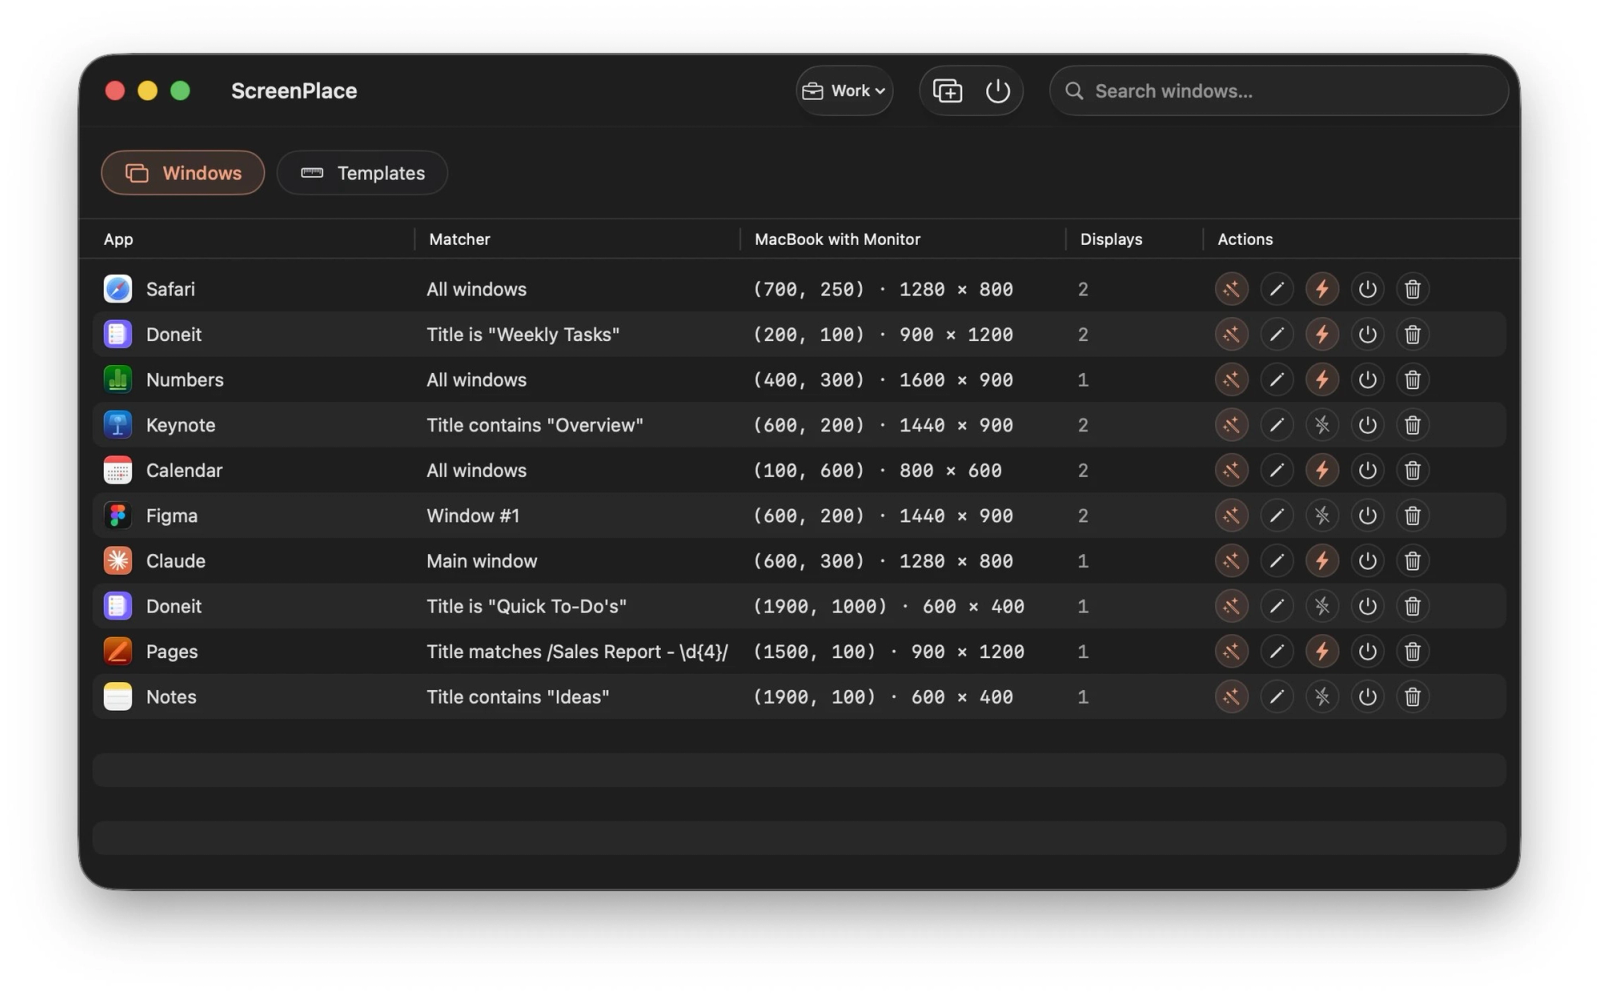Enable the crossed-out lightning bolt in Figma row
1600x995 pixels.
click(1322, 516)
